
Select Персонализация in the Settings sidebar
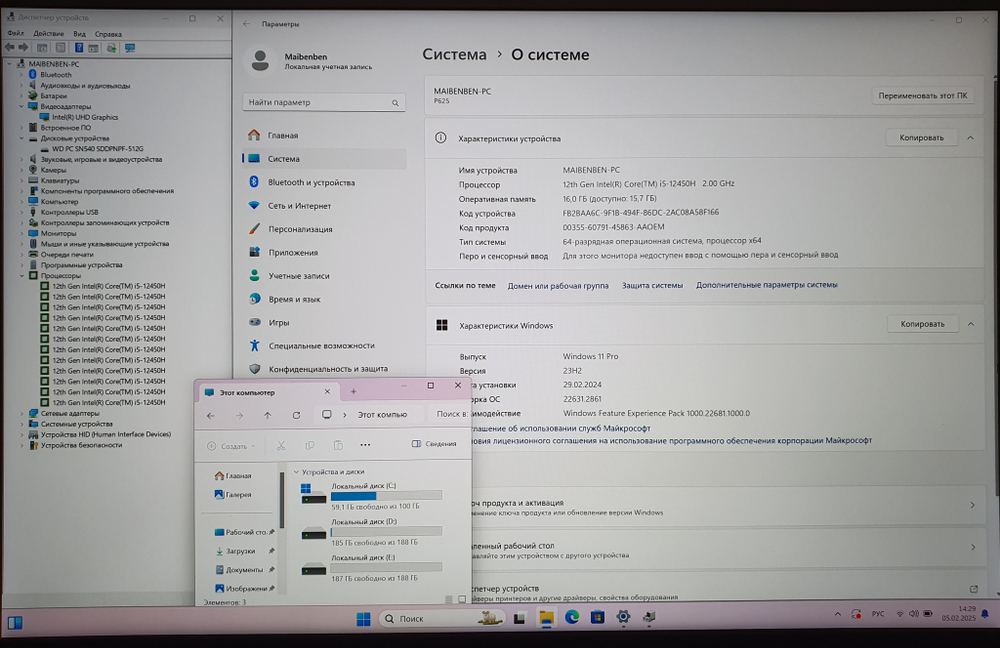(x=300, y=228)
